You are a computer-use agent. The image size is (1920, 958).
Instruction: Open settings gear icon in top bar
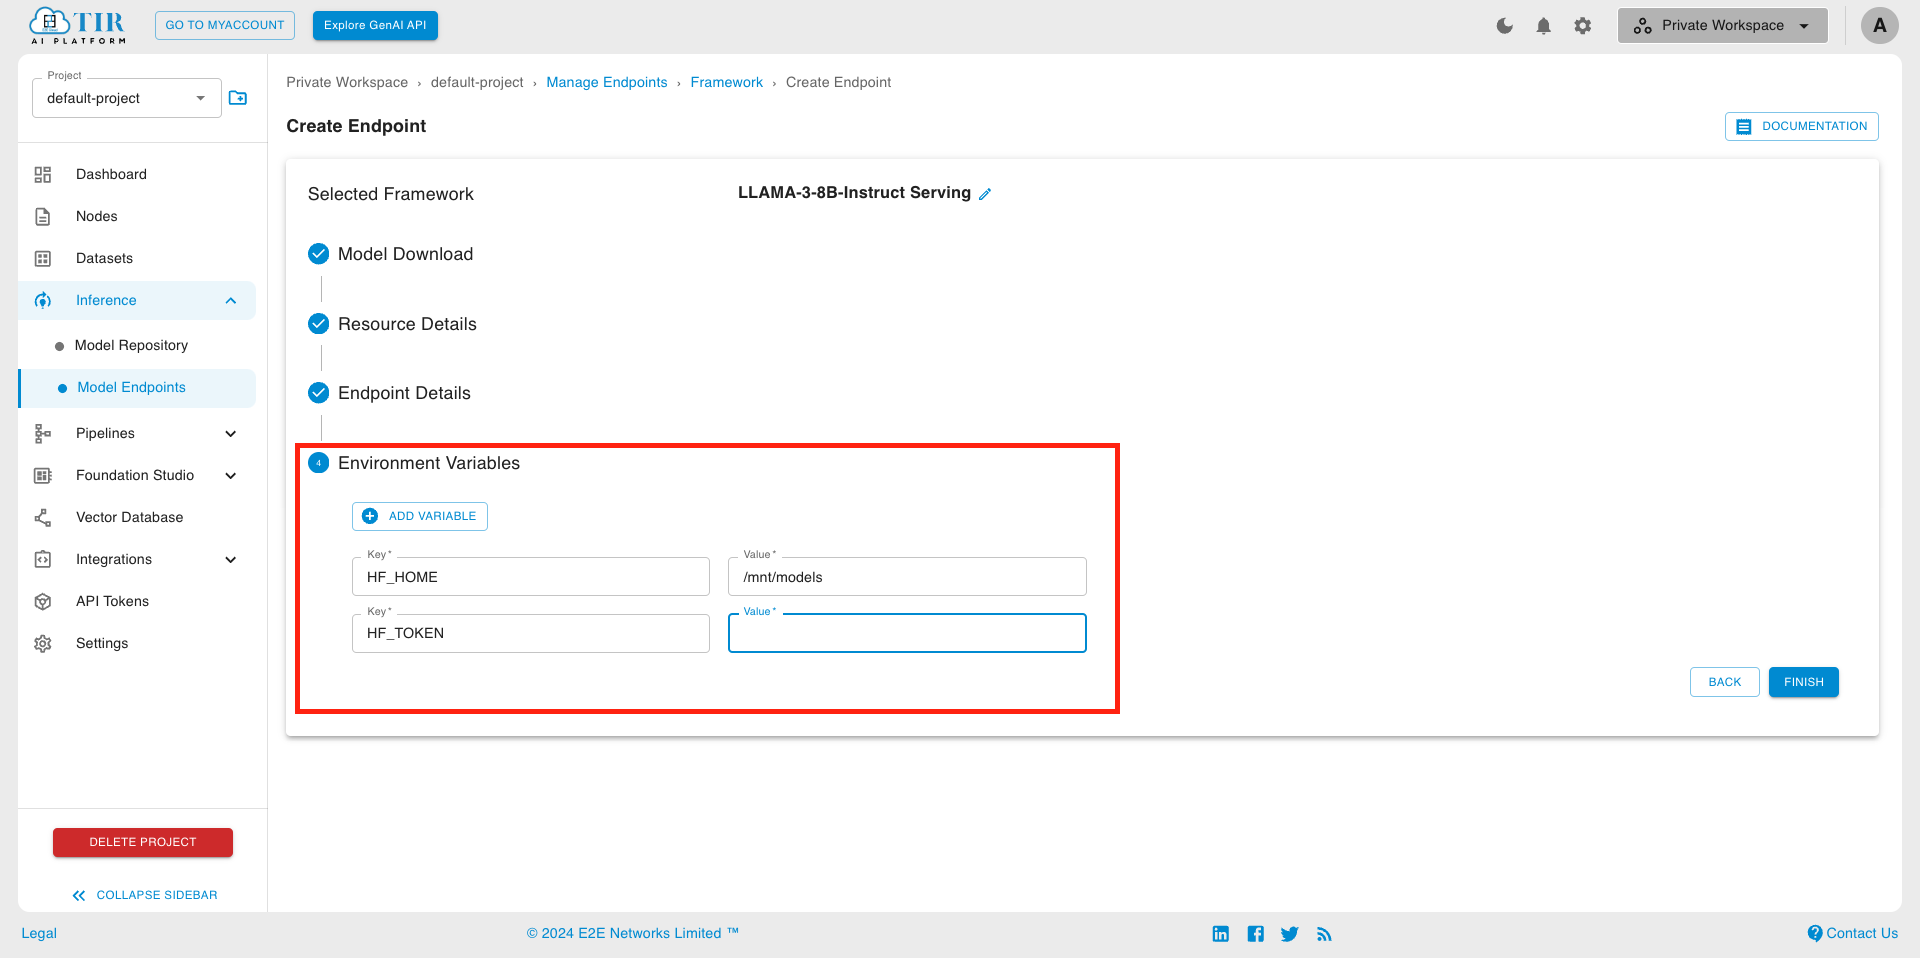(x=1582, y=26)
